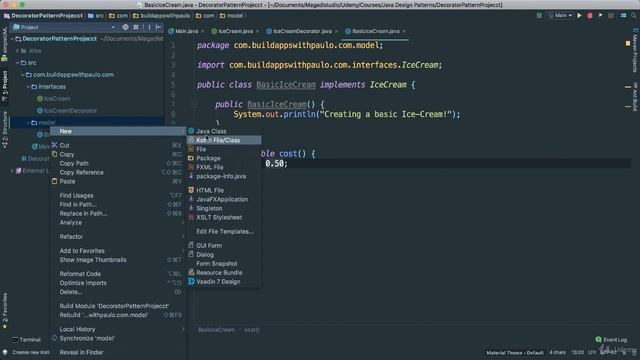Open Search Everywhere magnifier icon
Viewport: 640px width, 360px height.
633,16
